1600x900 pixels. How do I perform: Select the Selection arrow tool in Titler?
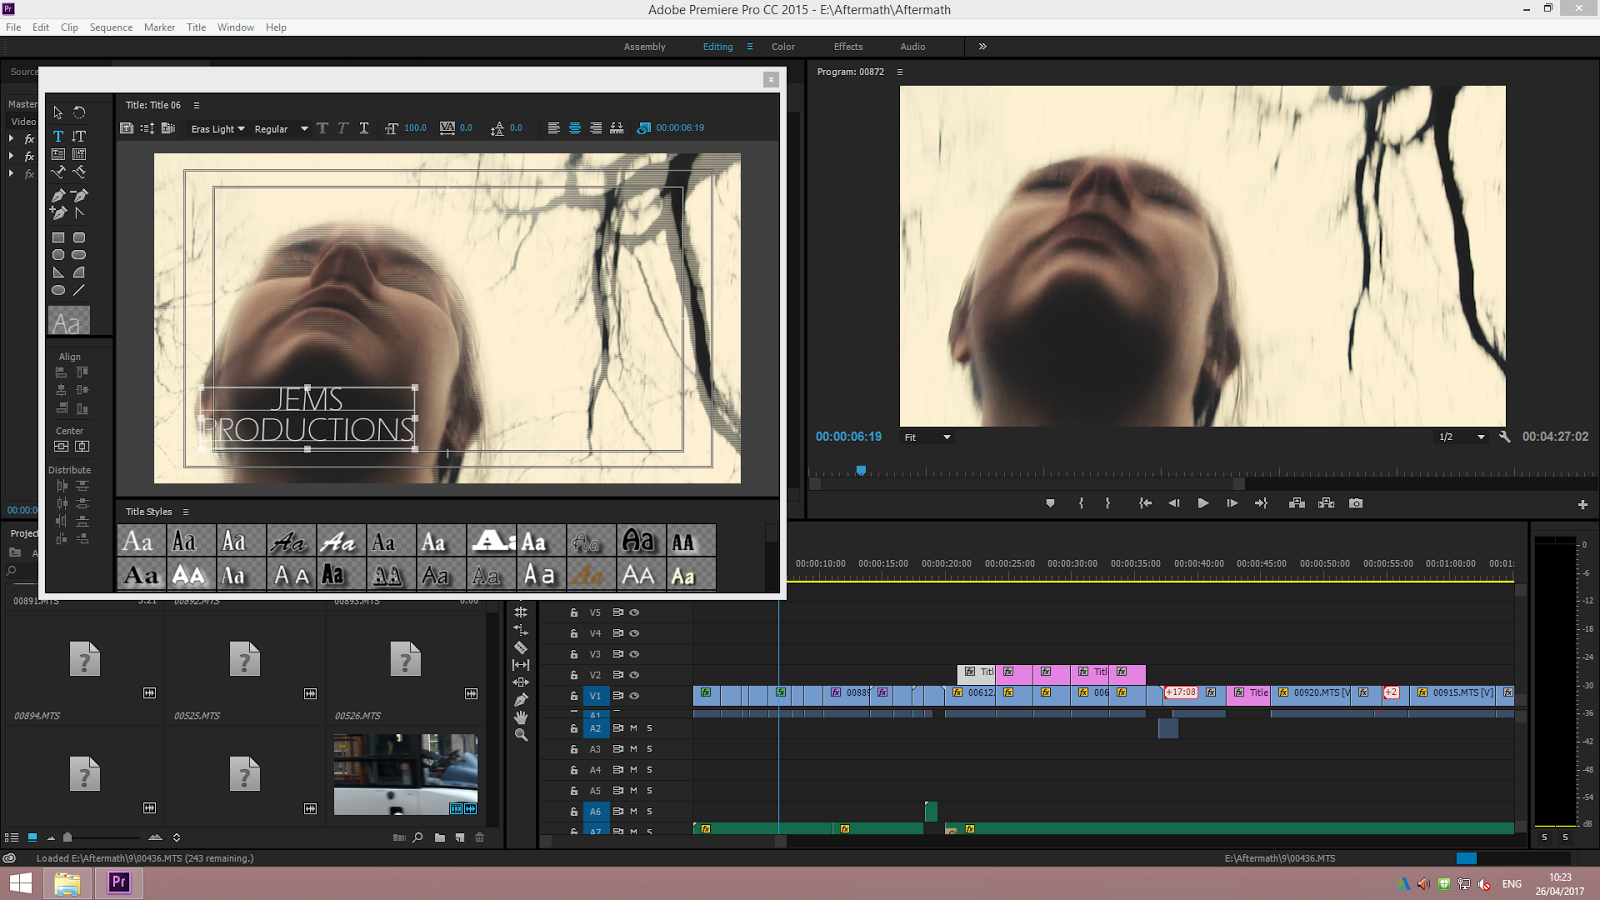coord(58,112)
